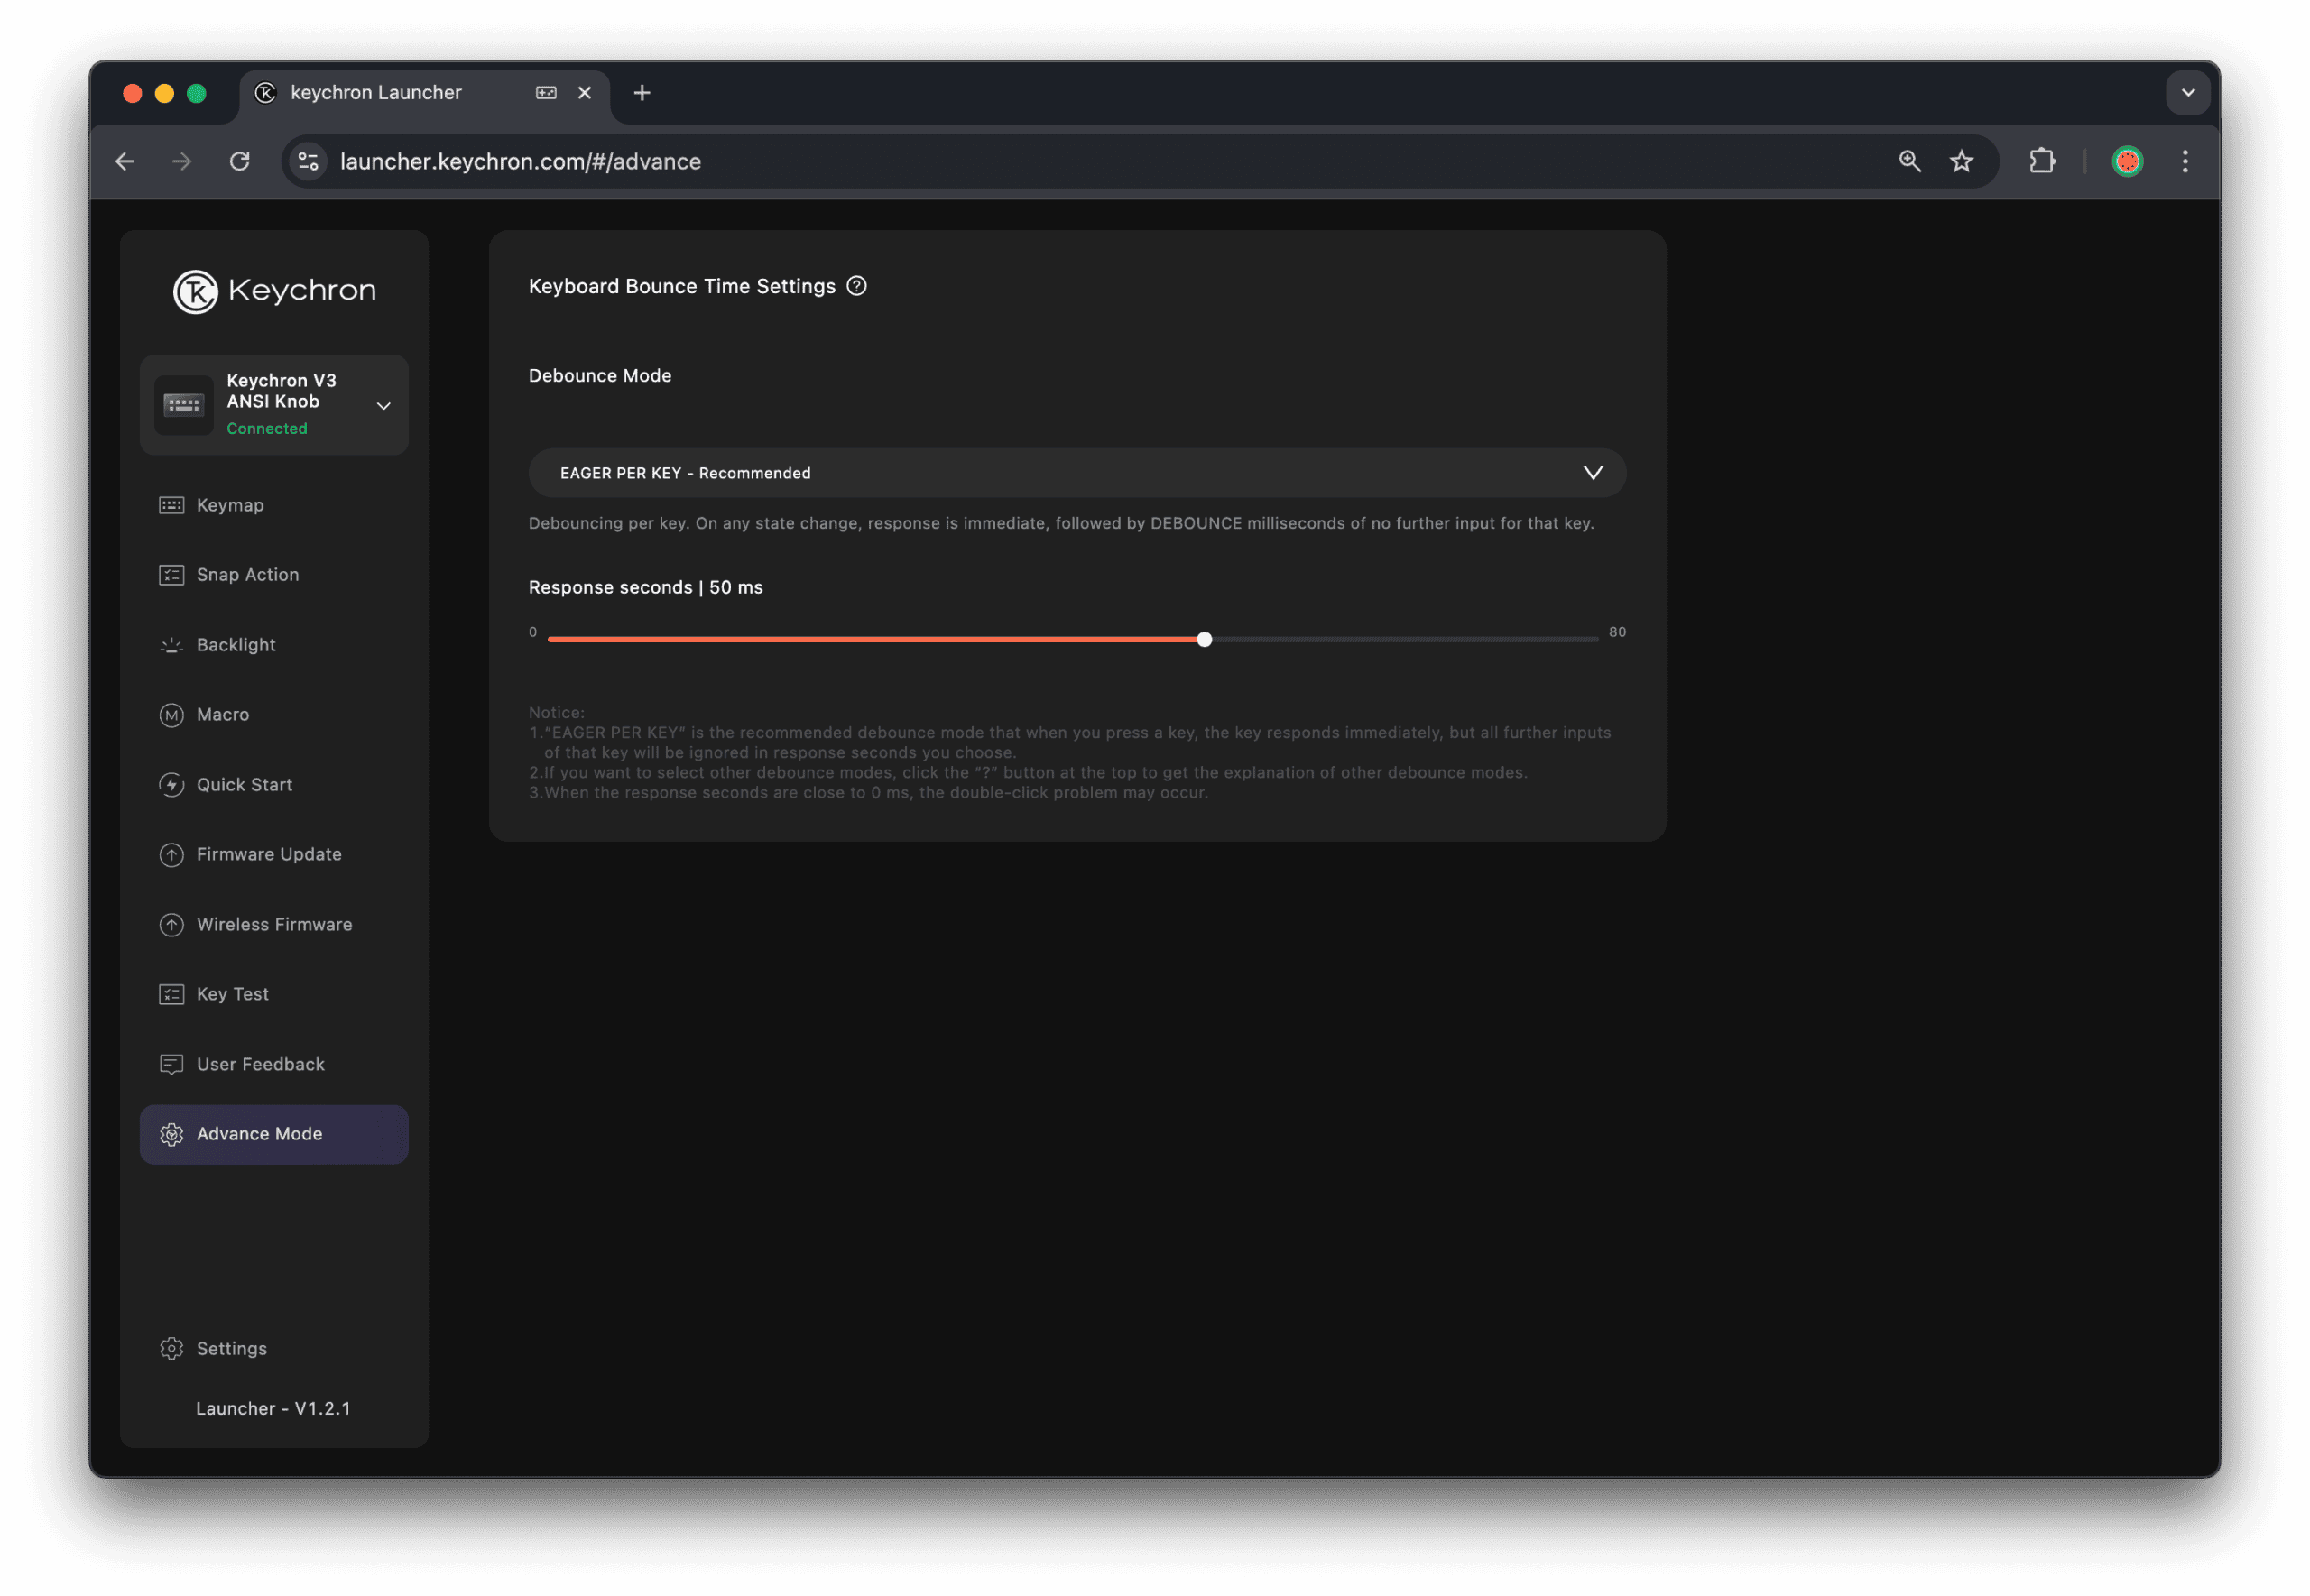
Task: Open the Key Test page
Action: click(x=232, y=994)
